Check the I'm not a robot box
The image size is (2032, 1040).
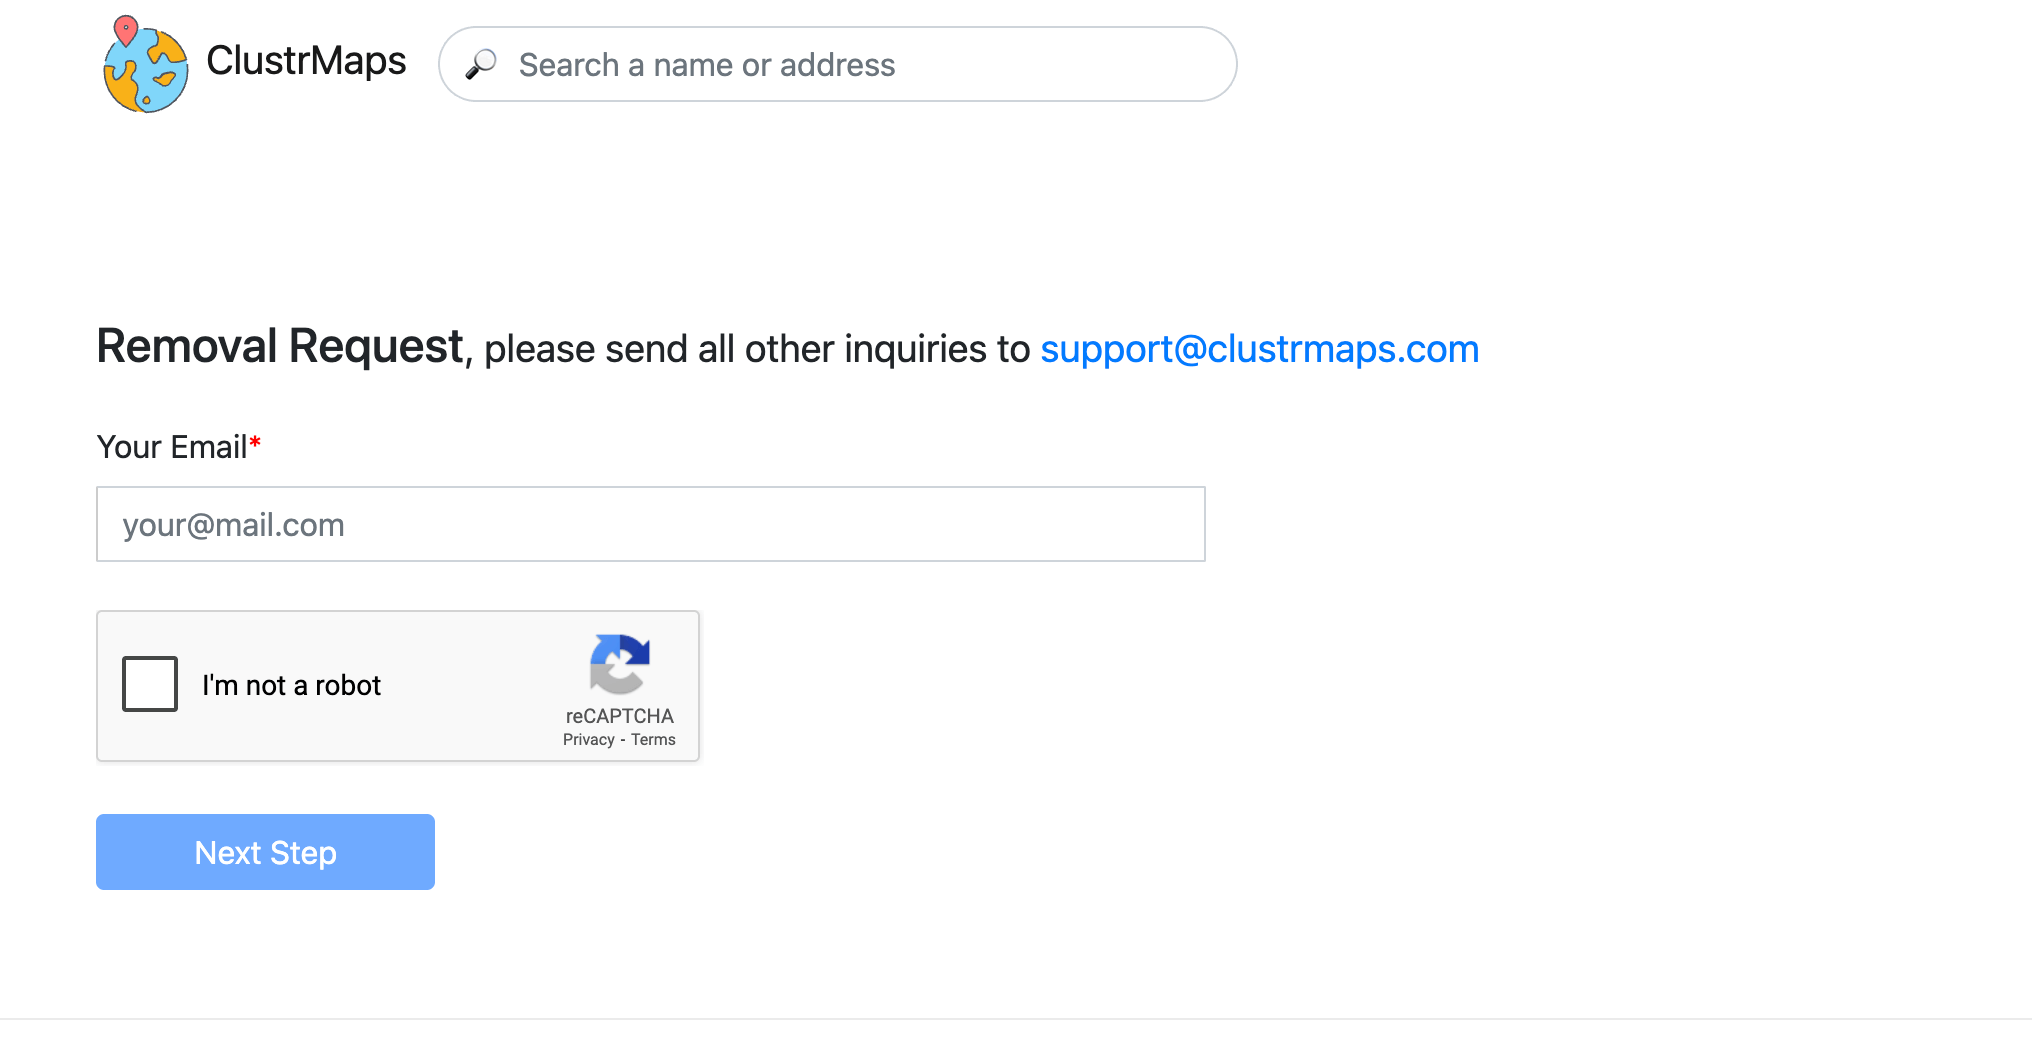(x=150, y=684)
